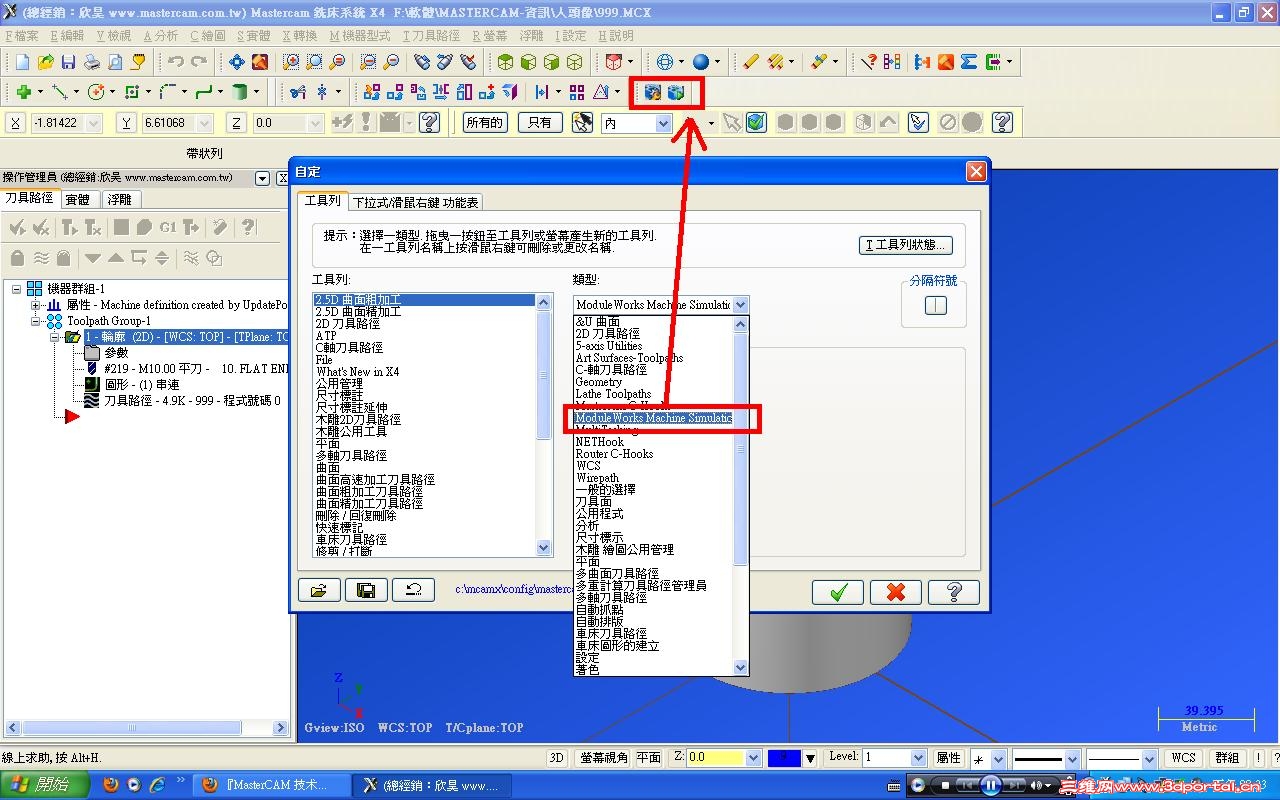Image resolution: width=1280 pixels, height=800 pixels.
Task: Redo the last undone action
Action: pos(199,62)
